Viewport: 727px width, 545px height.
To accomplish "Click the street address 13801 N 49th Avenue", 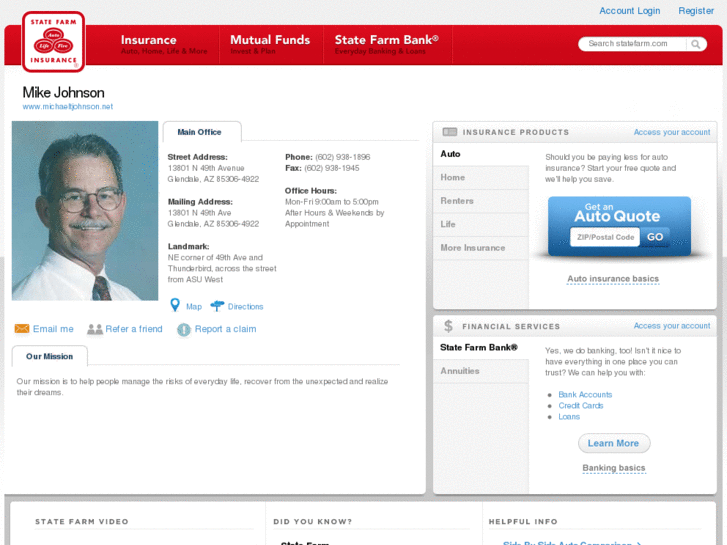I will coord(206,168).
